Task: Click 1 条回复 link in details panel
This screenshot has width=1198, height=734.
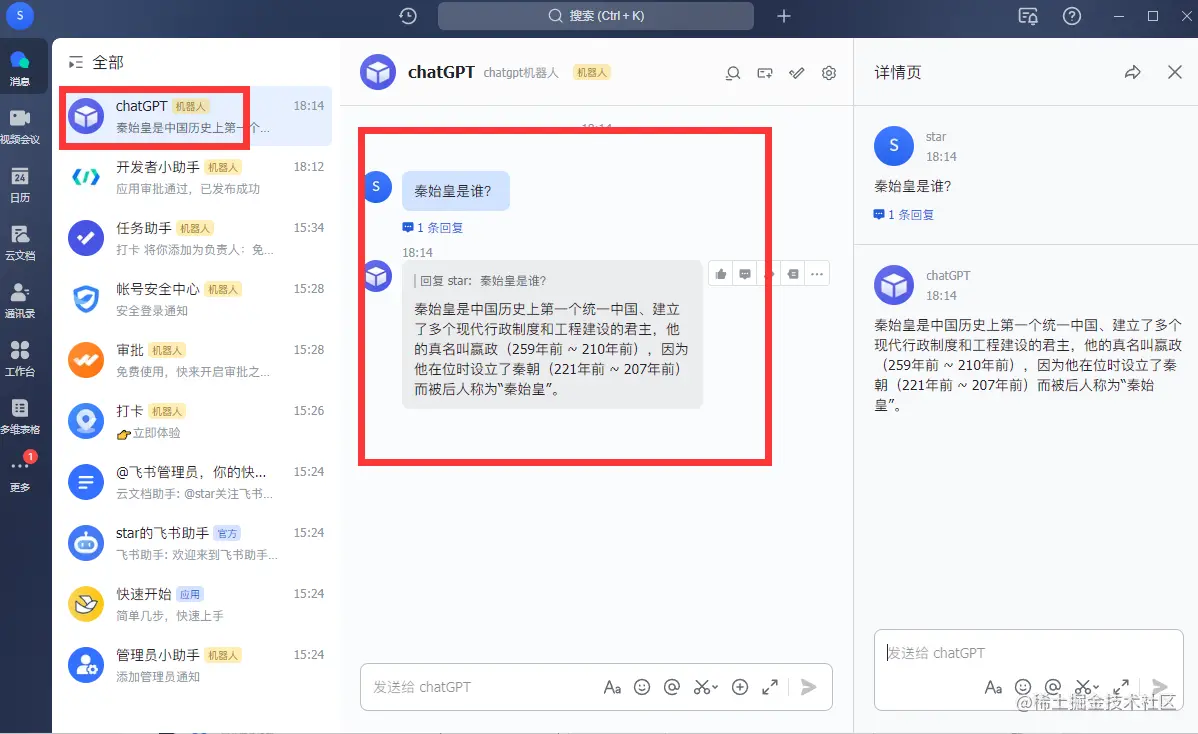Action: click(x=904, y=215)
